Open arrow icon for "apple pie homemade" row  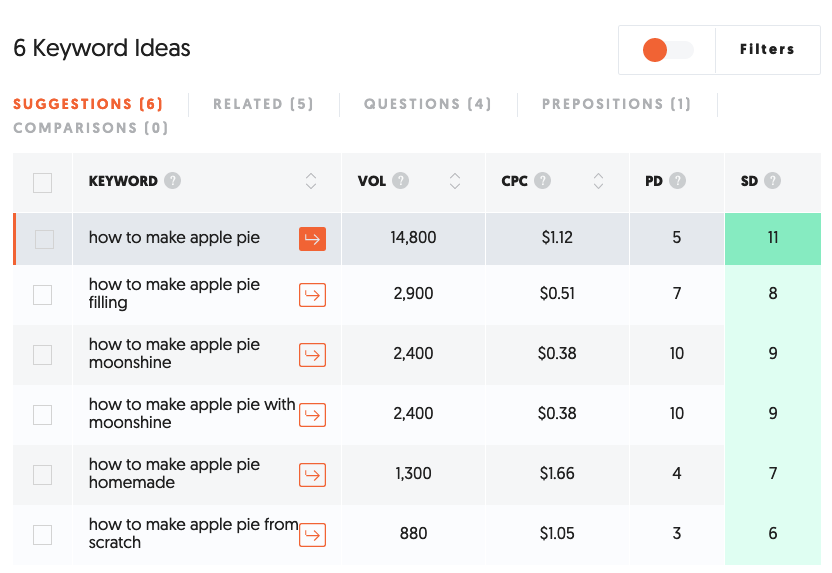(x=312, y=475)
